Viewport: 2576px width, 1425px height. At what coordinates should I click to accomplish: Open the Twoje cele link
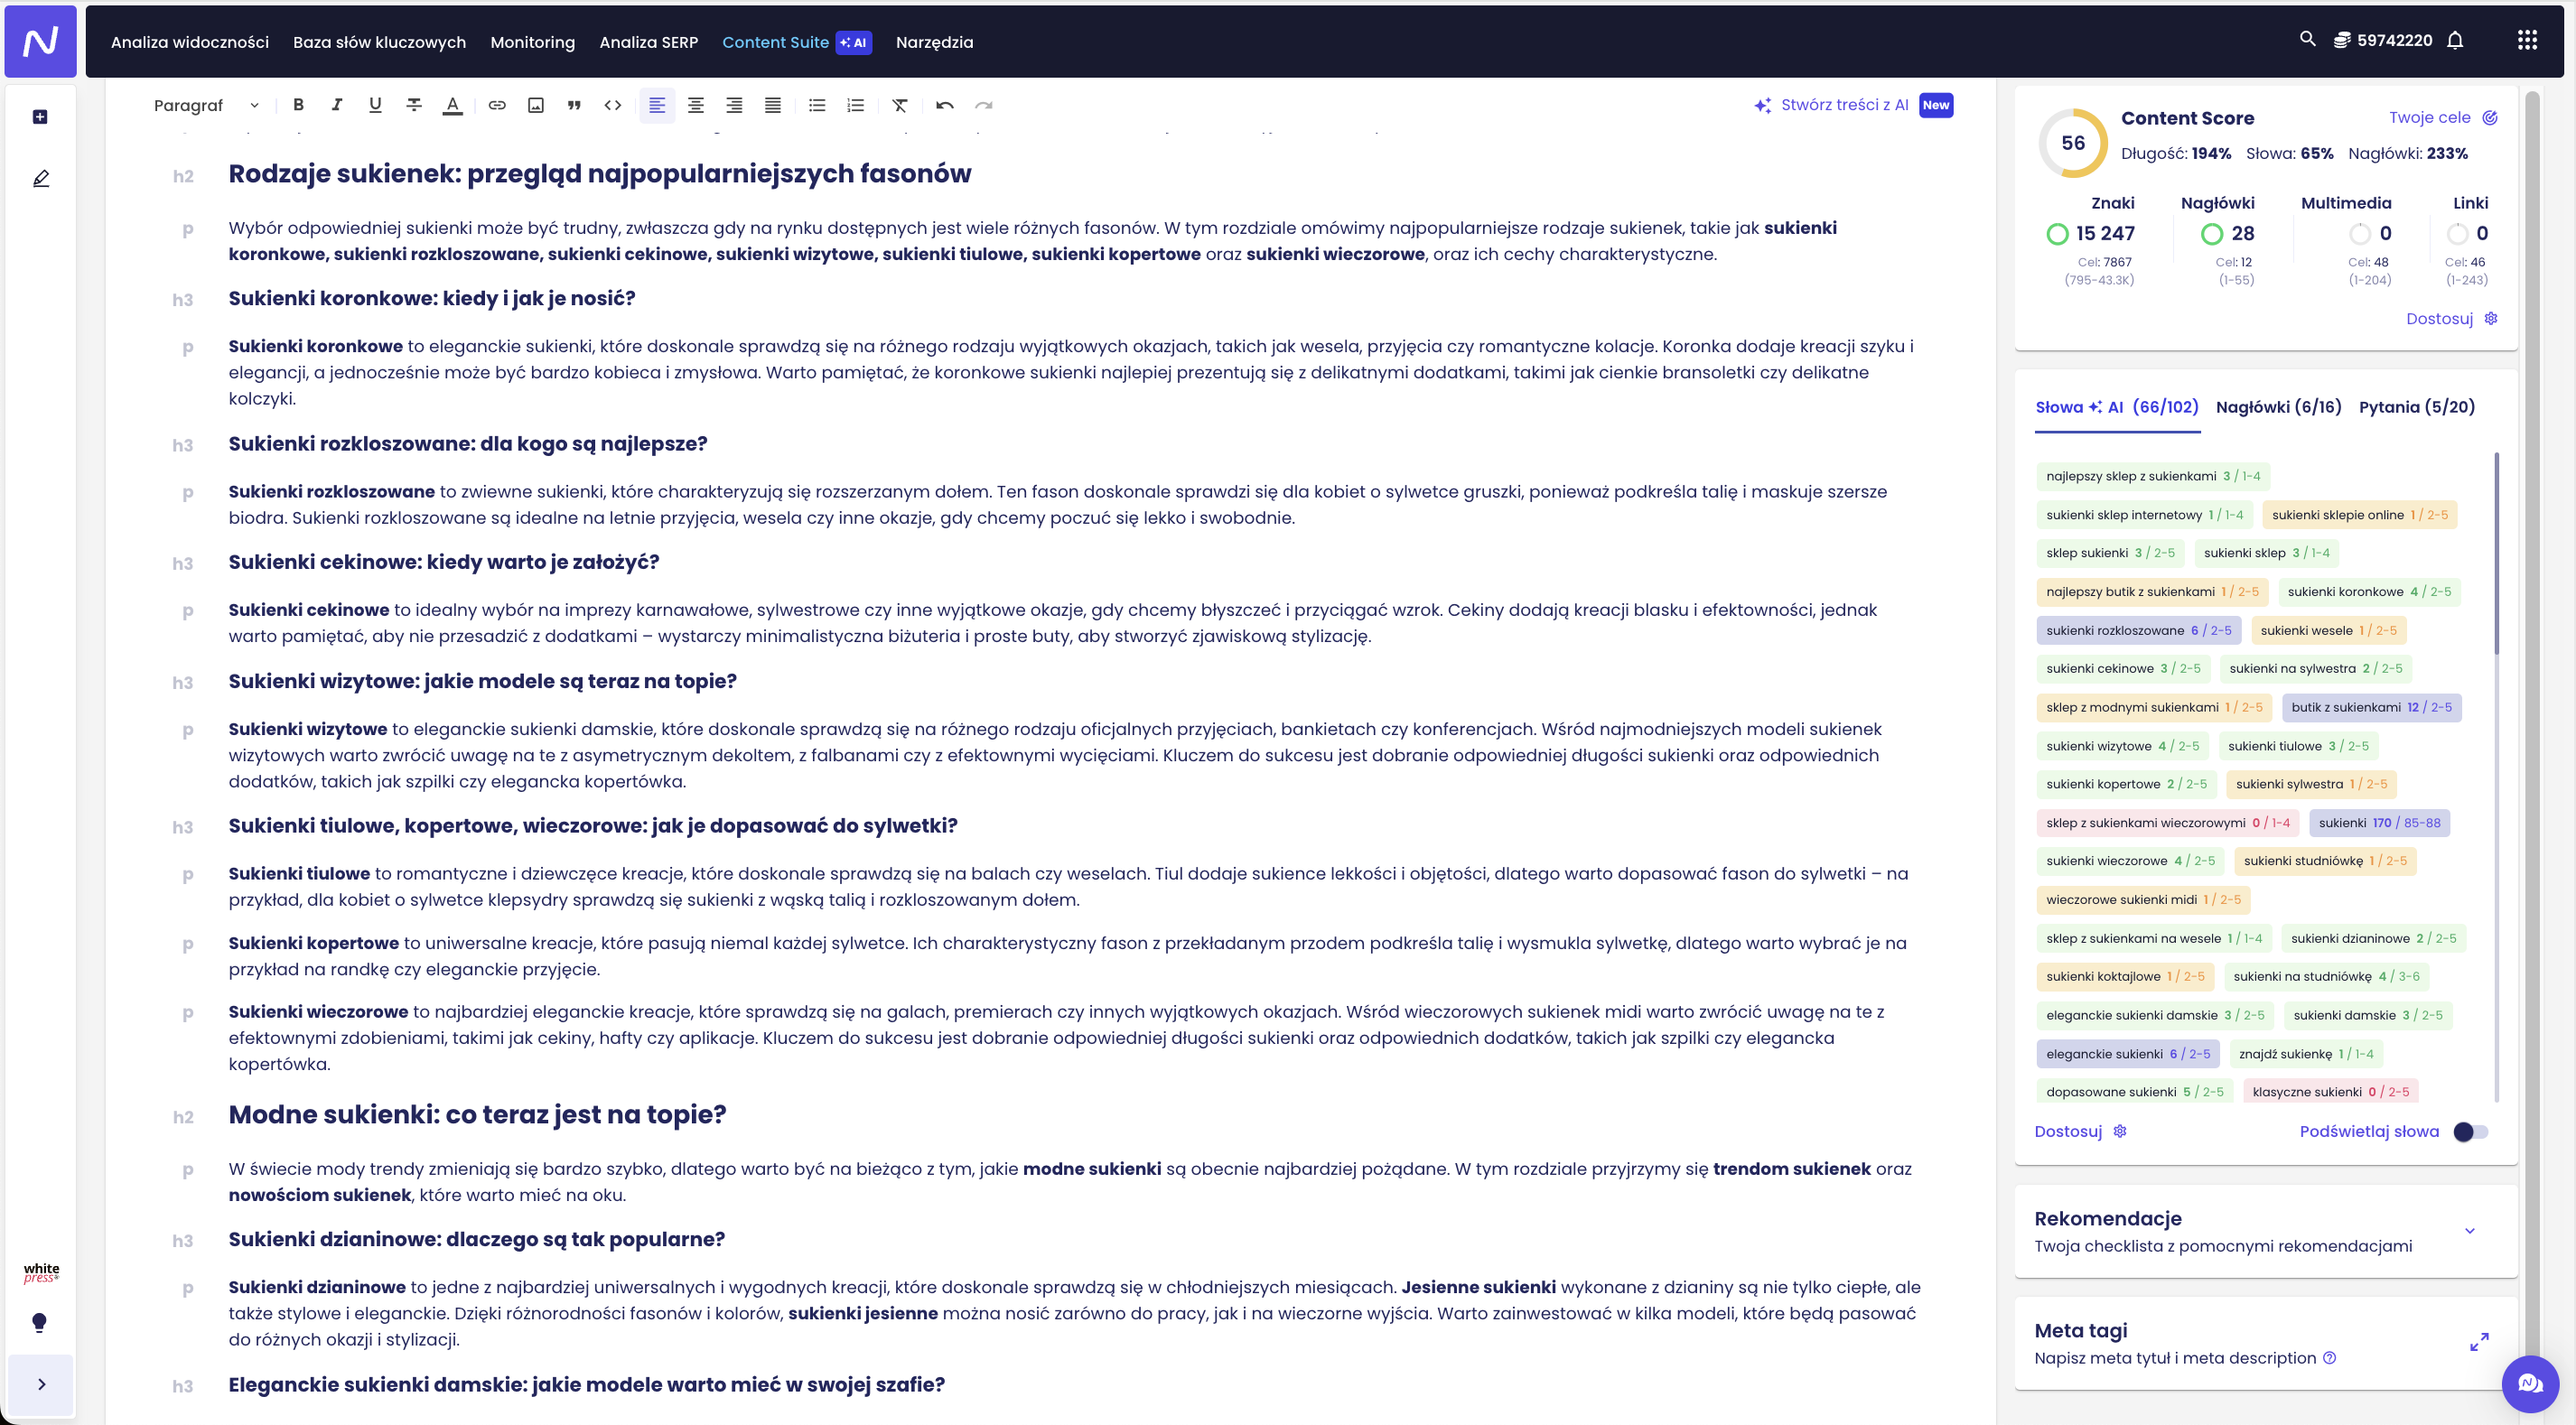coord(2442,117)
